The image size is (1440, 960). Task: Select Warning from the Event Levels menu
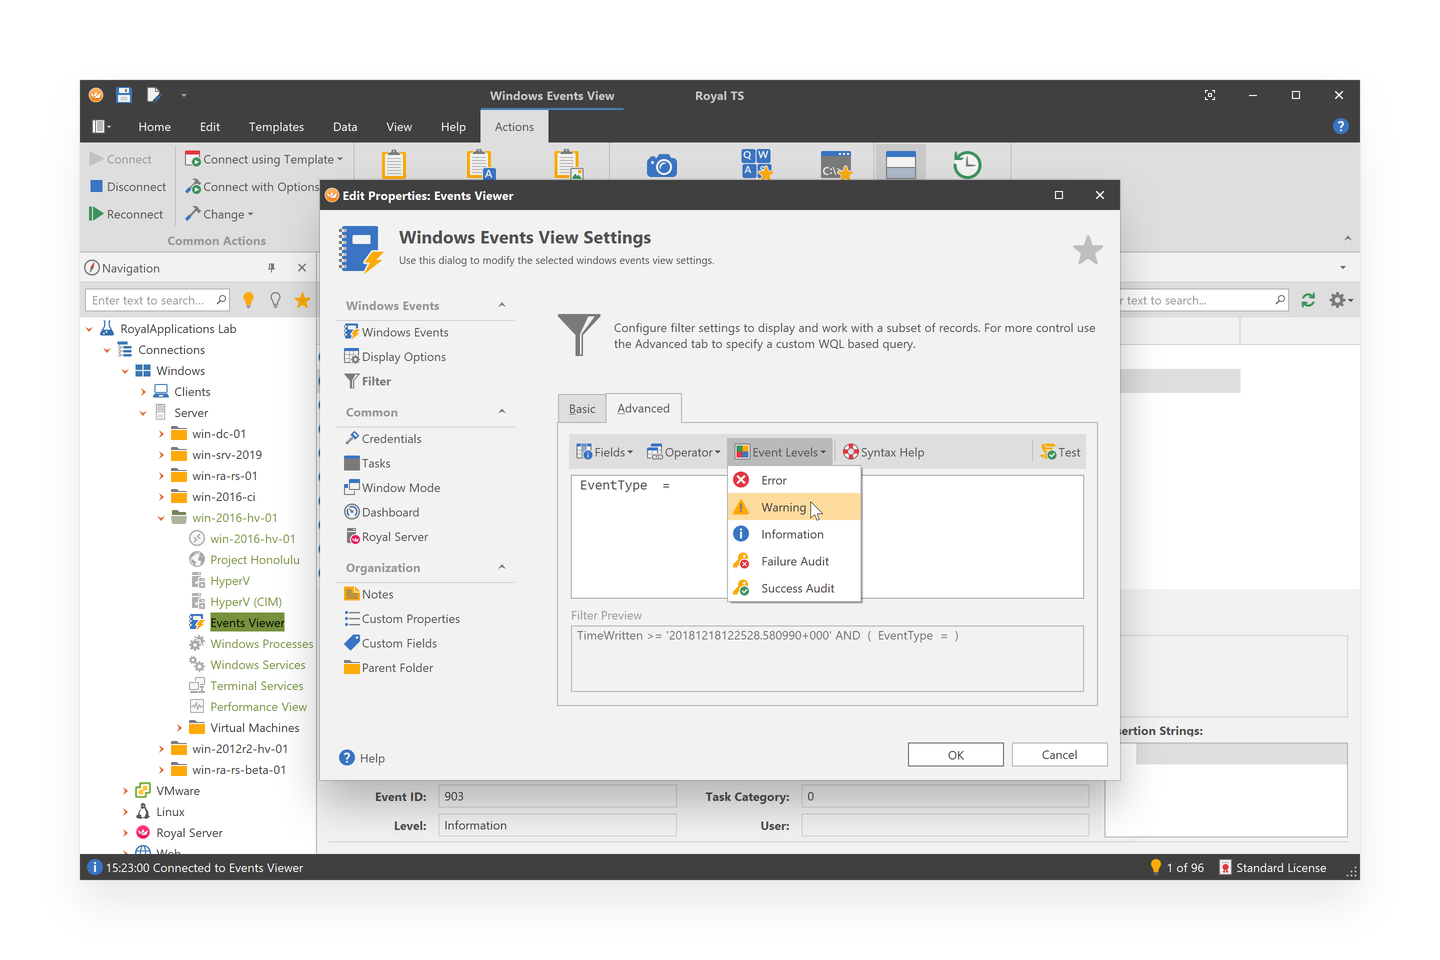pos(783,507)
